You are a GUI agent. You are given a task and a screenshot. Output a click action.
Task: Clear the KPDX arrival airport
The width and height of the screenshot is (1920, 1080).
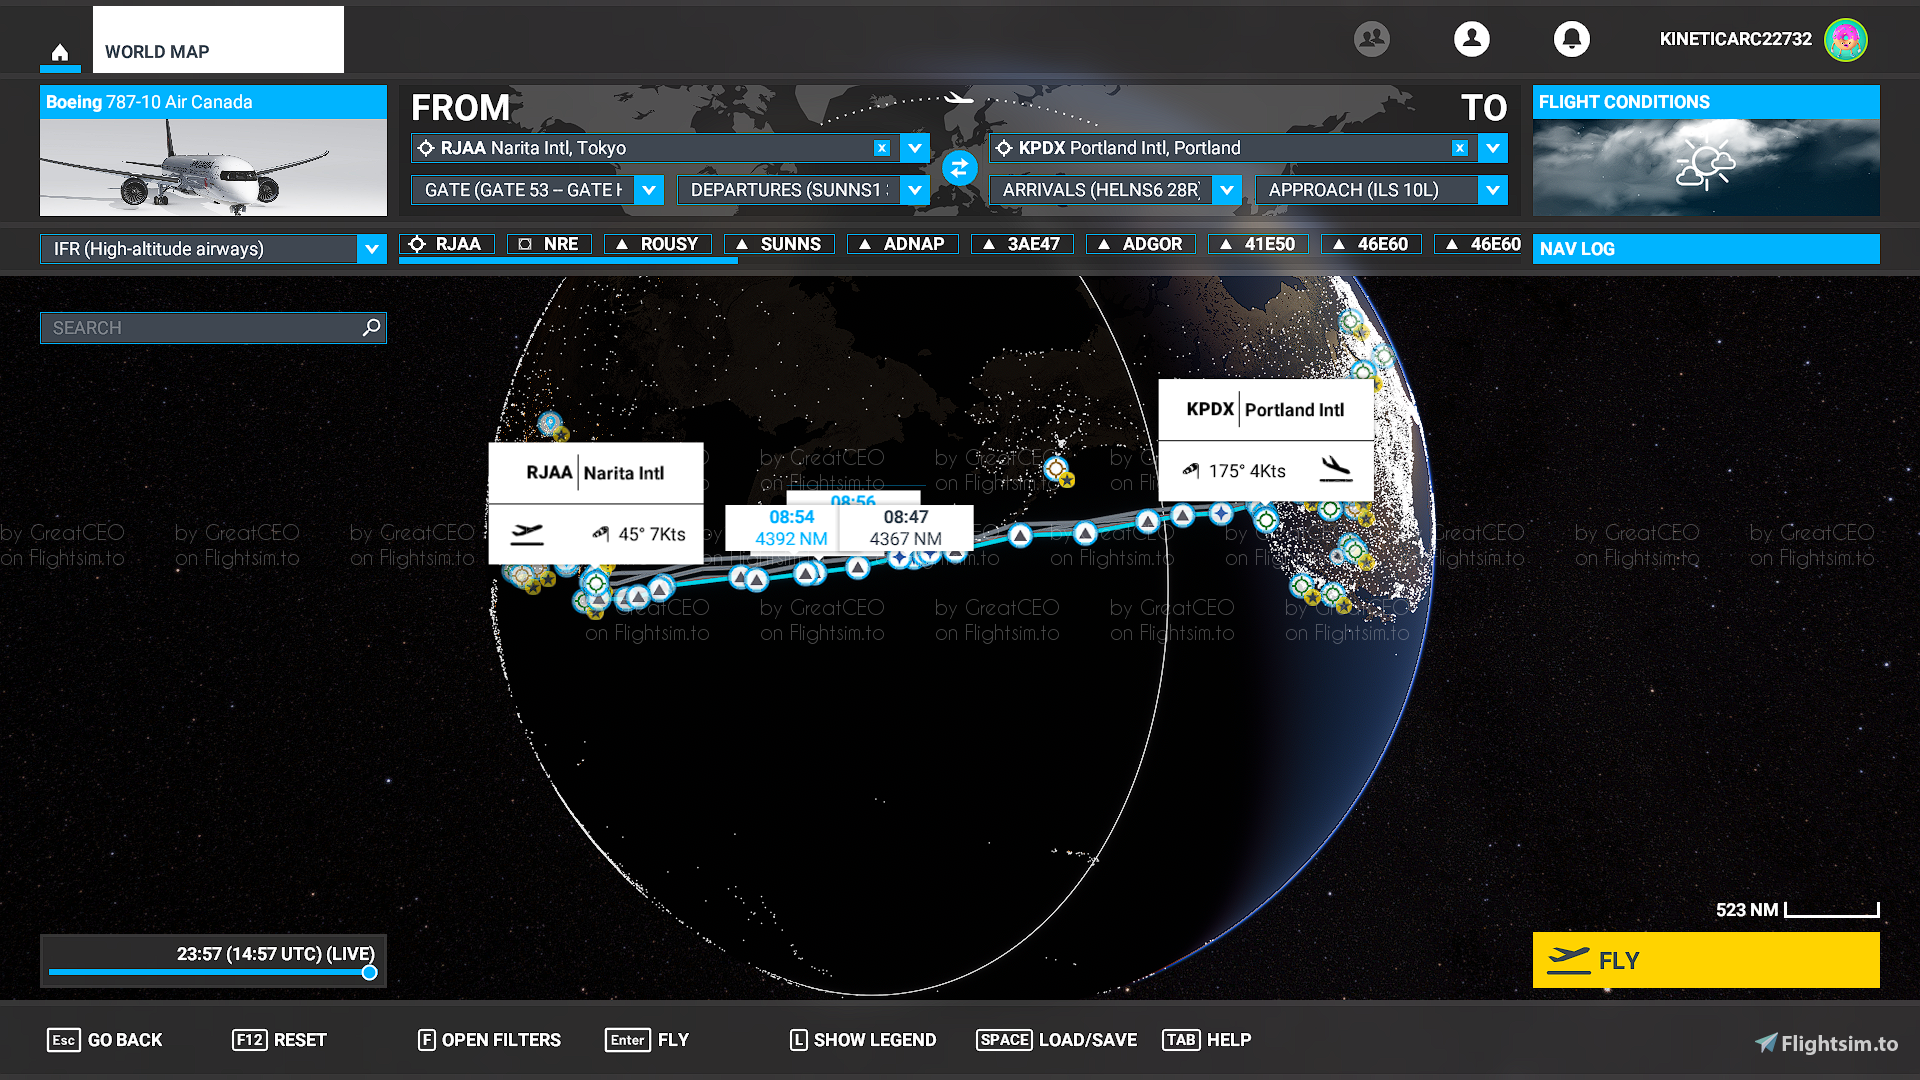(1460, 148)
